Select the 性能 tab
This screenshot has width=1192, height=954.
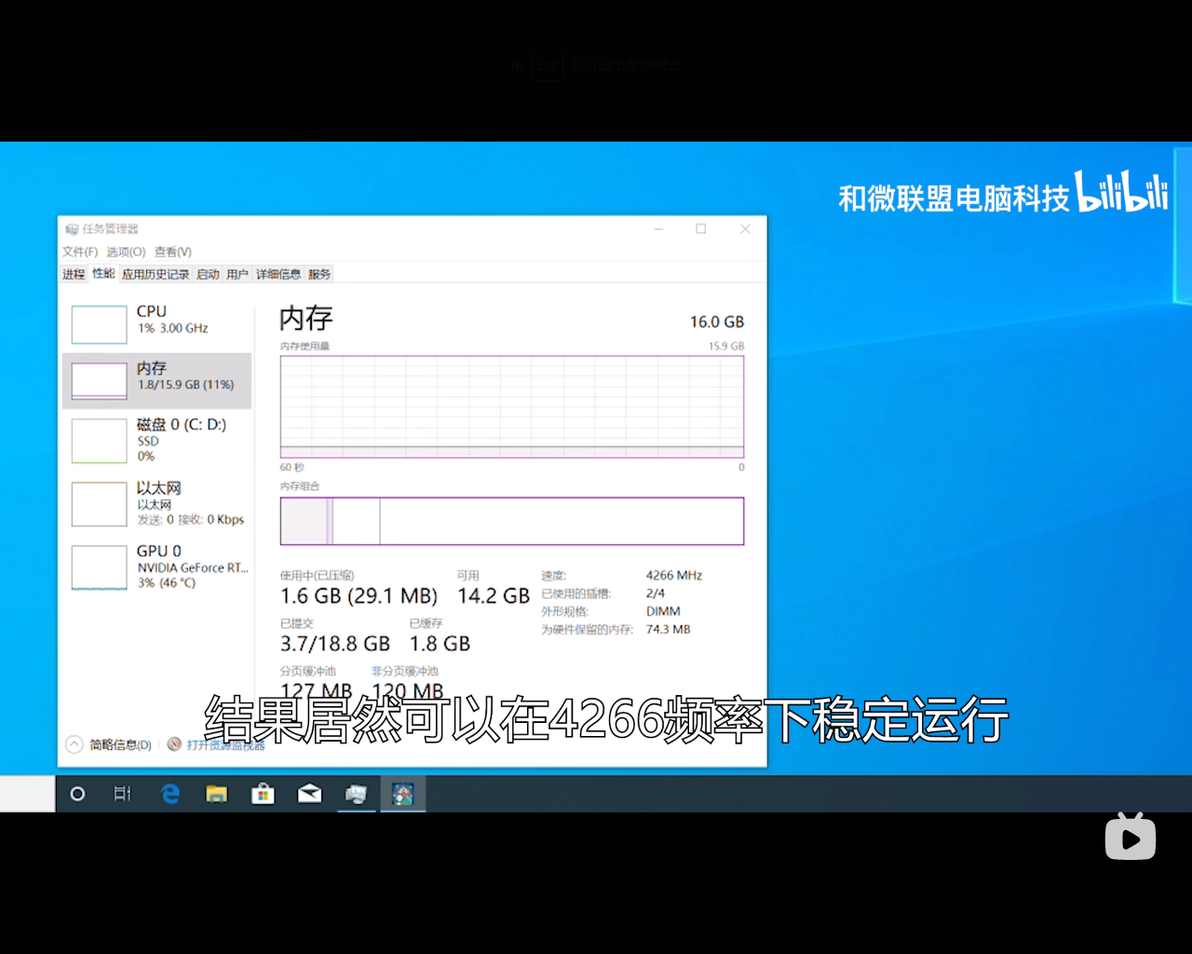click(x=103, y=274)
